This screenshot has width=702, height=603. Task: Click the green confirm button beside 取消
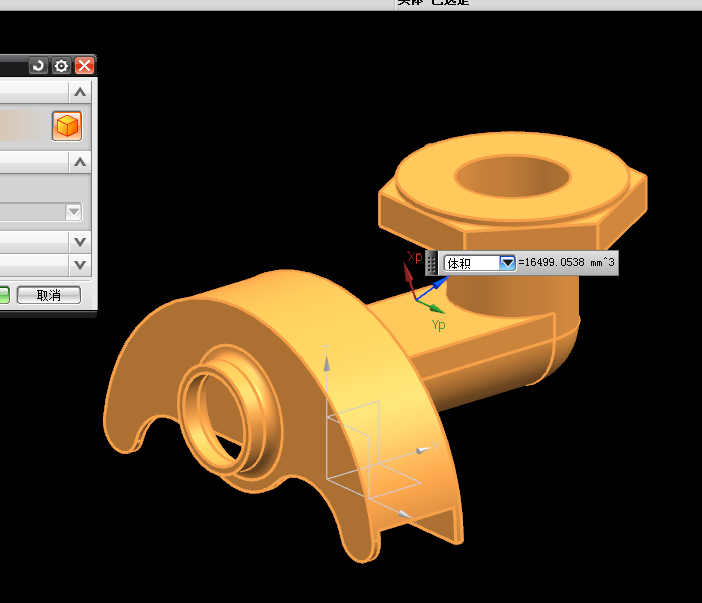coord(4,295)
